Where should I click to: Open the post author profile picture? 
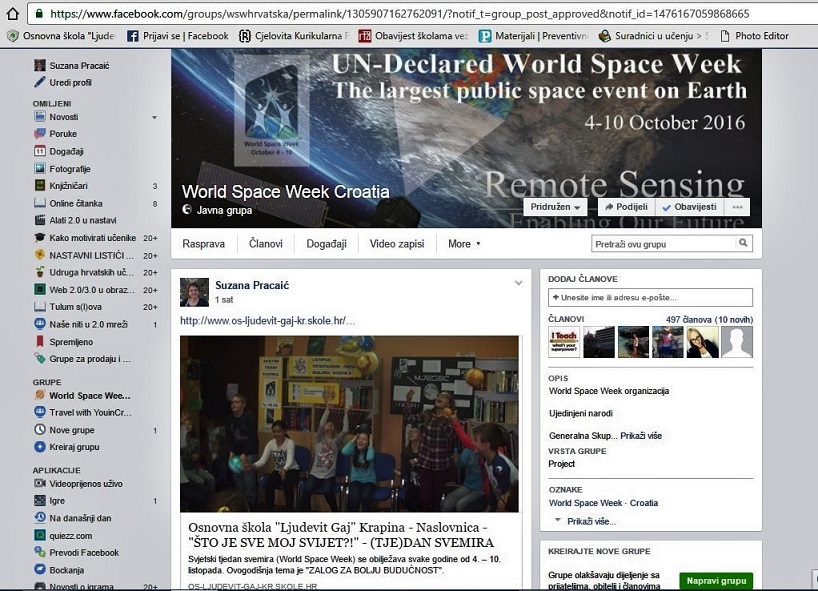(x=195, y=292)
